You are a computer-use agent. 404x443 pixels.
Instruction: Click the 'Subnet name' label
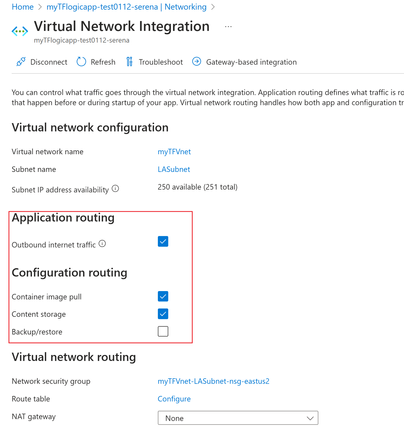[34, 169]
